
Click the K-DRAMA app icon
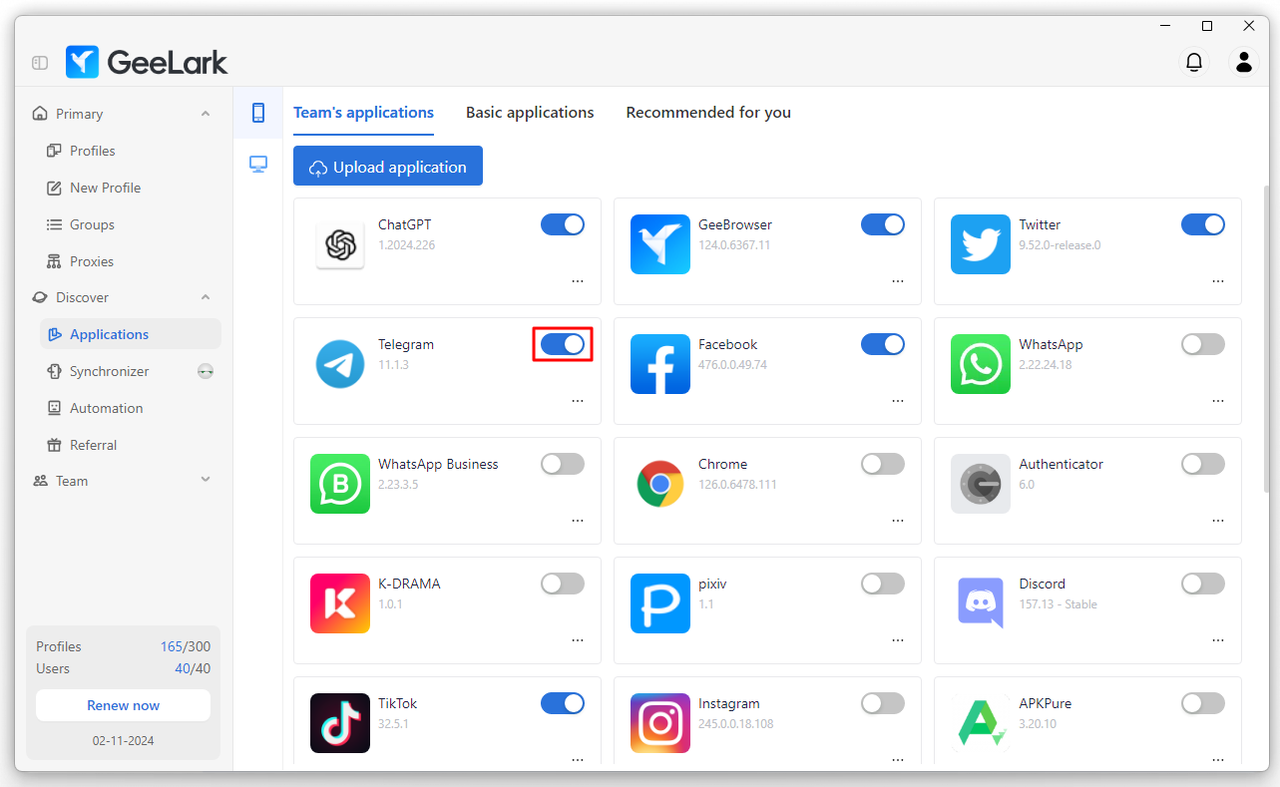340,603
